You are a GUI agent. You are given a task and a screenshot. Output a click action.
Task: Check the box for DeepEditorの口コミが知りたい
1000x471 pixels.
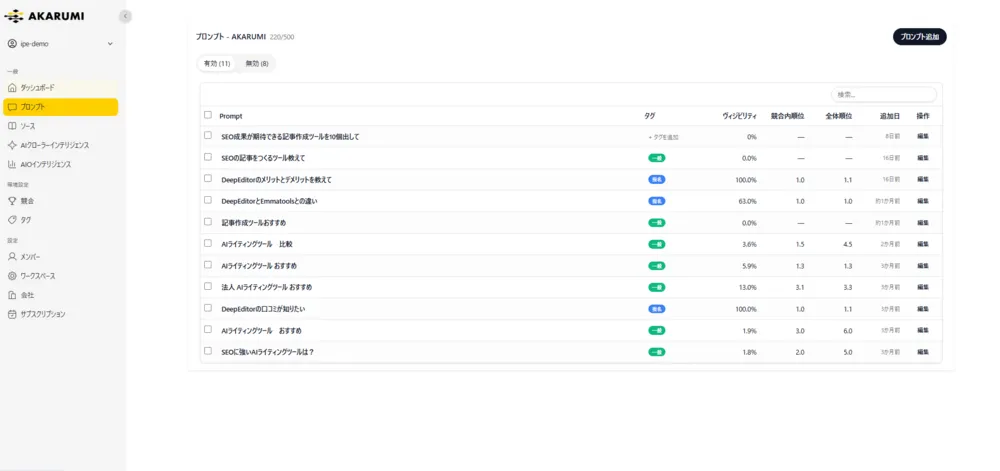207,308
